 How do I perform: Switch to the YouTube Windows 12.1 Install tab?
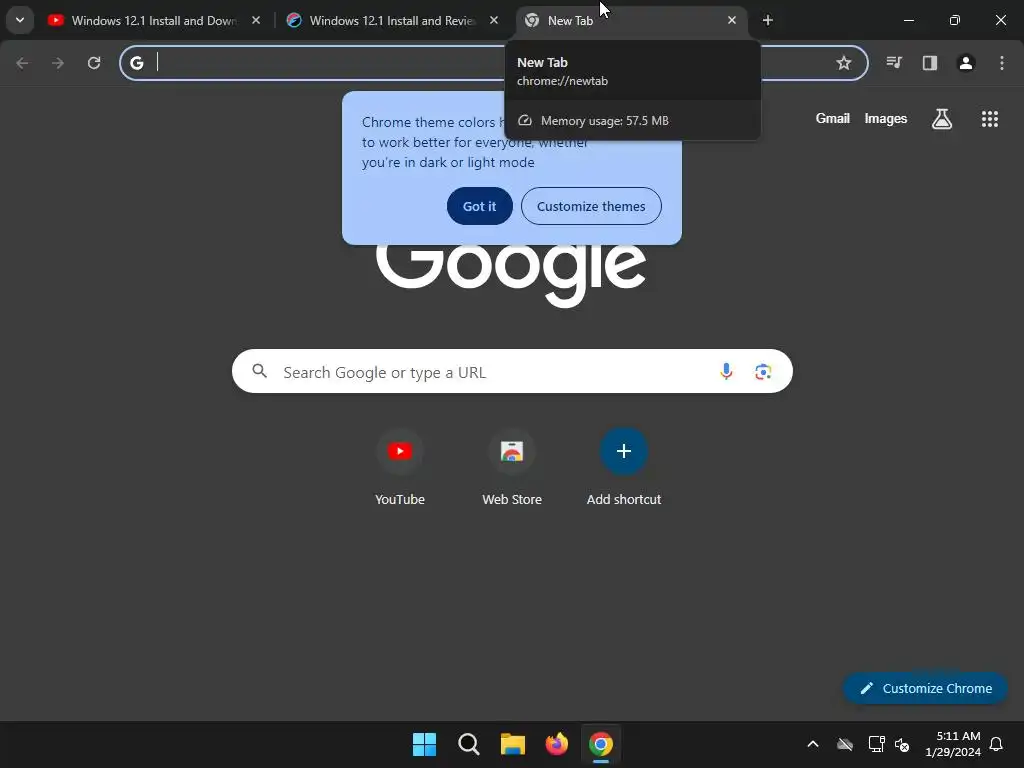[154, 20]
